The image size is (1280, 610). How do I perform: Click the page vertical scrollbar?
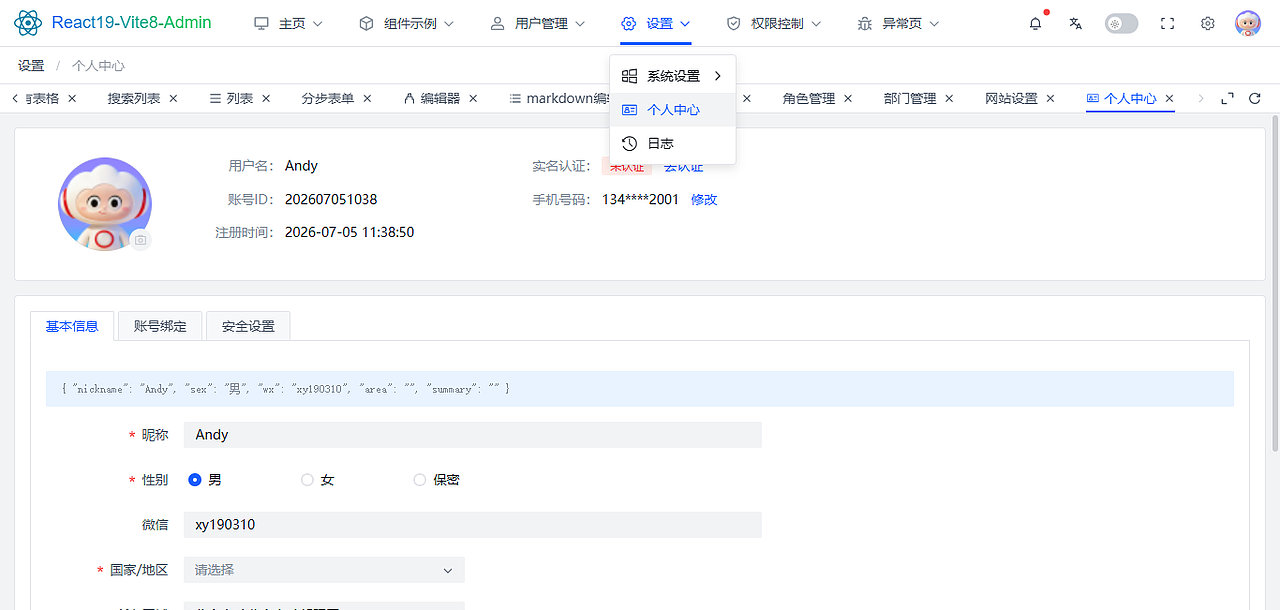pos(1274,285)
